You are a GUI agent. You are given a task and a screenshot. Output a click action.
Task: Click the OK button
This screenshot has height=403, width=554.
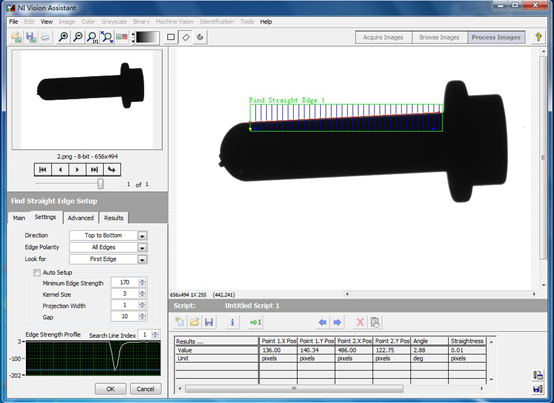pyautogui.click(x=111, y=389)
